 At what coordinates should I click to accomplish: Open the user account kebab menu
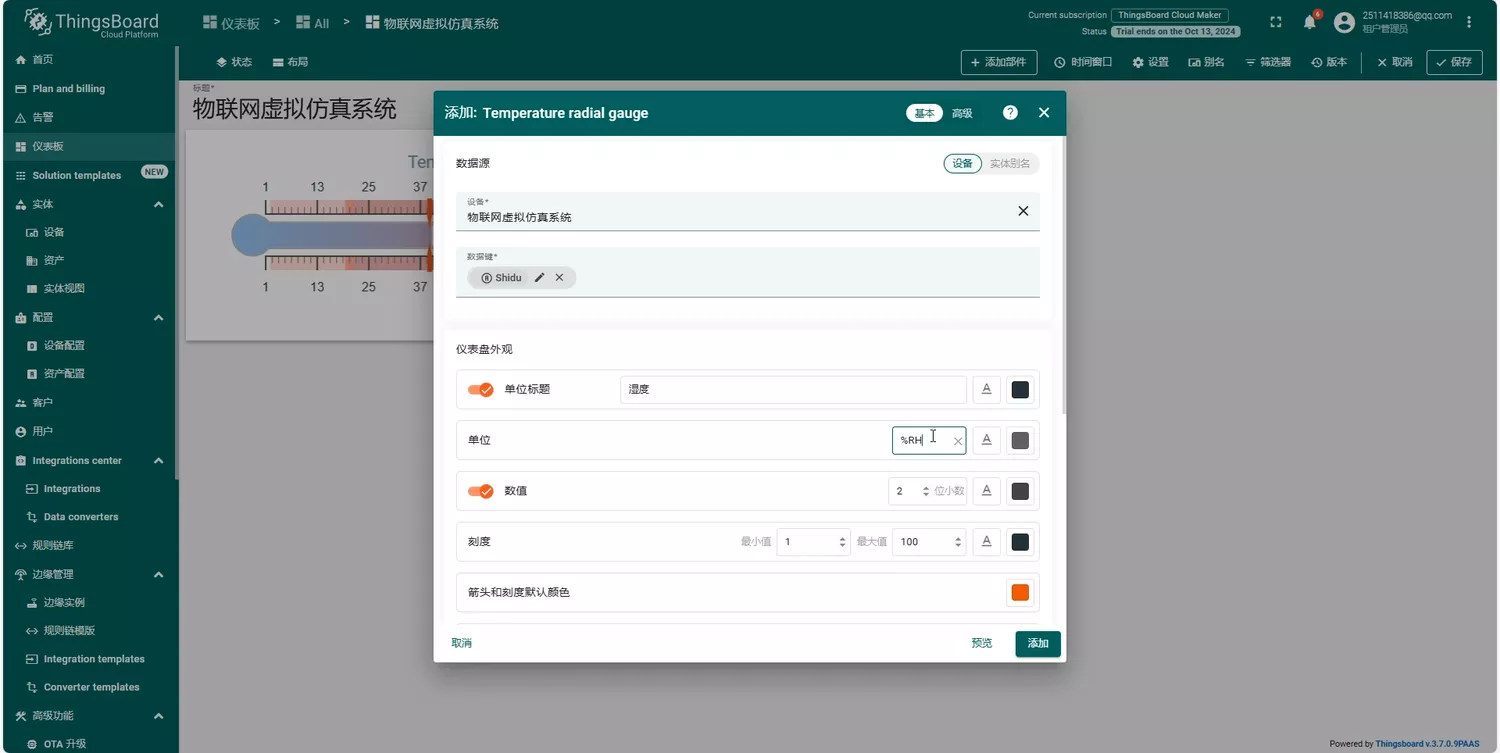(1469, 22)
